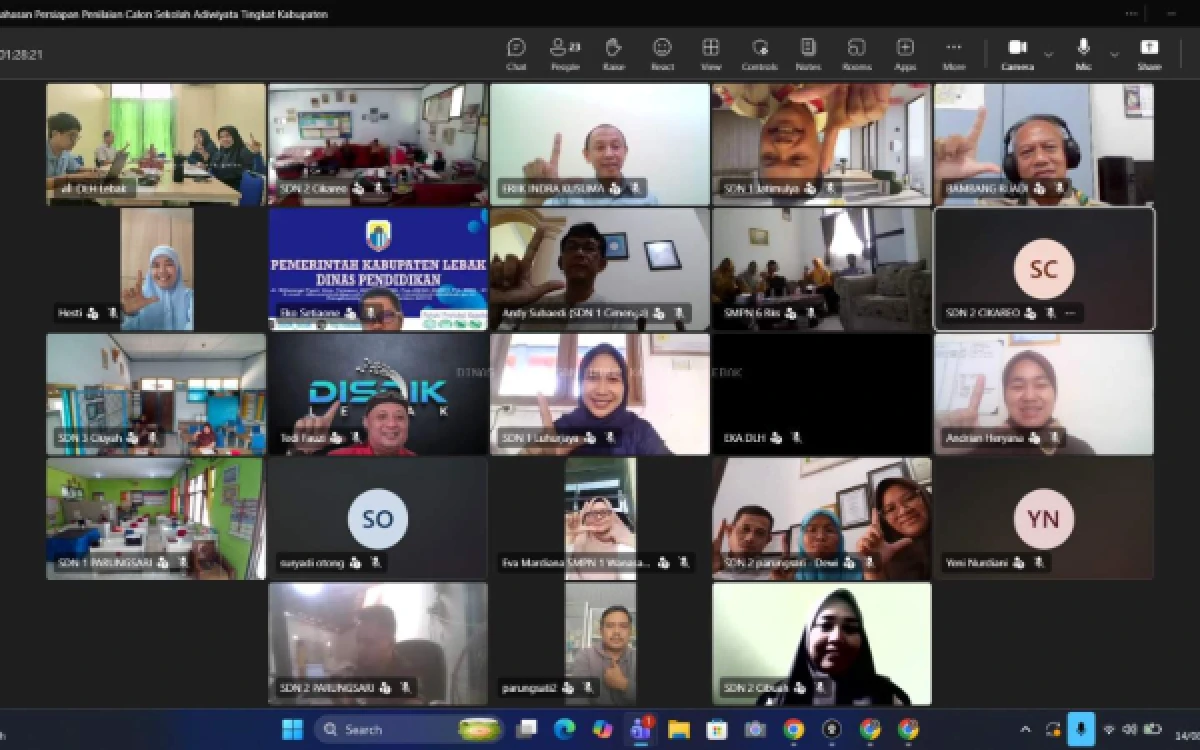Screen dimensions: 1200x750
Task: Click the system tray microphone-in-use indicator
Action: coord(1081,729)
